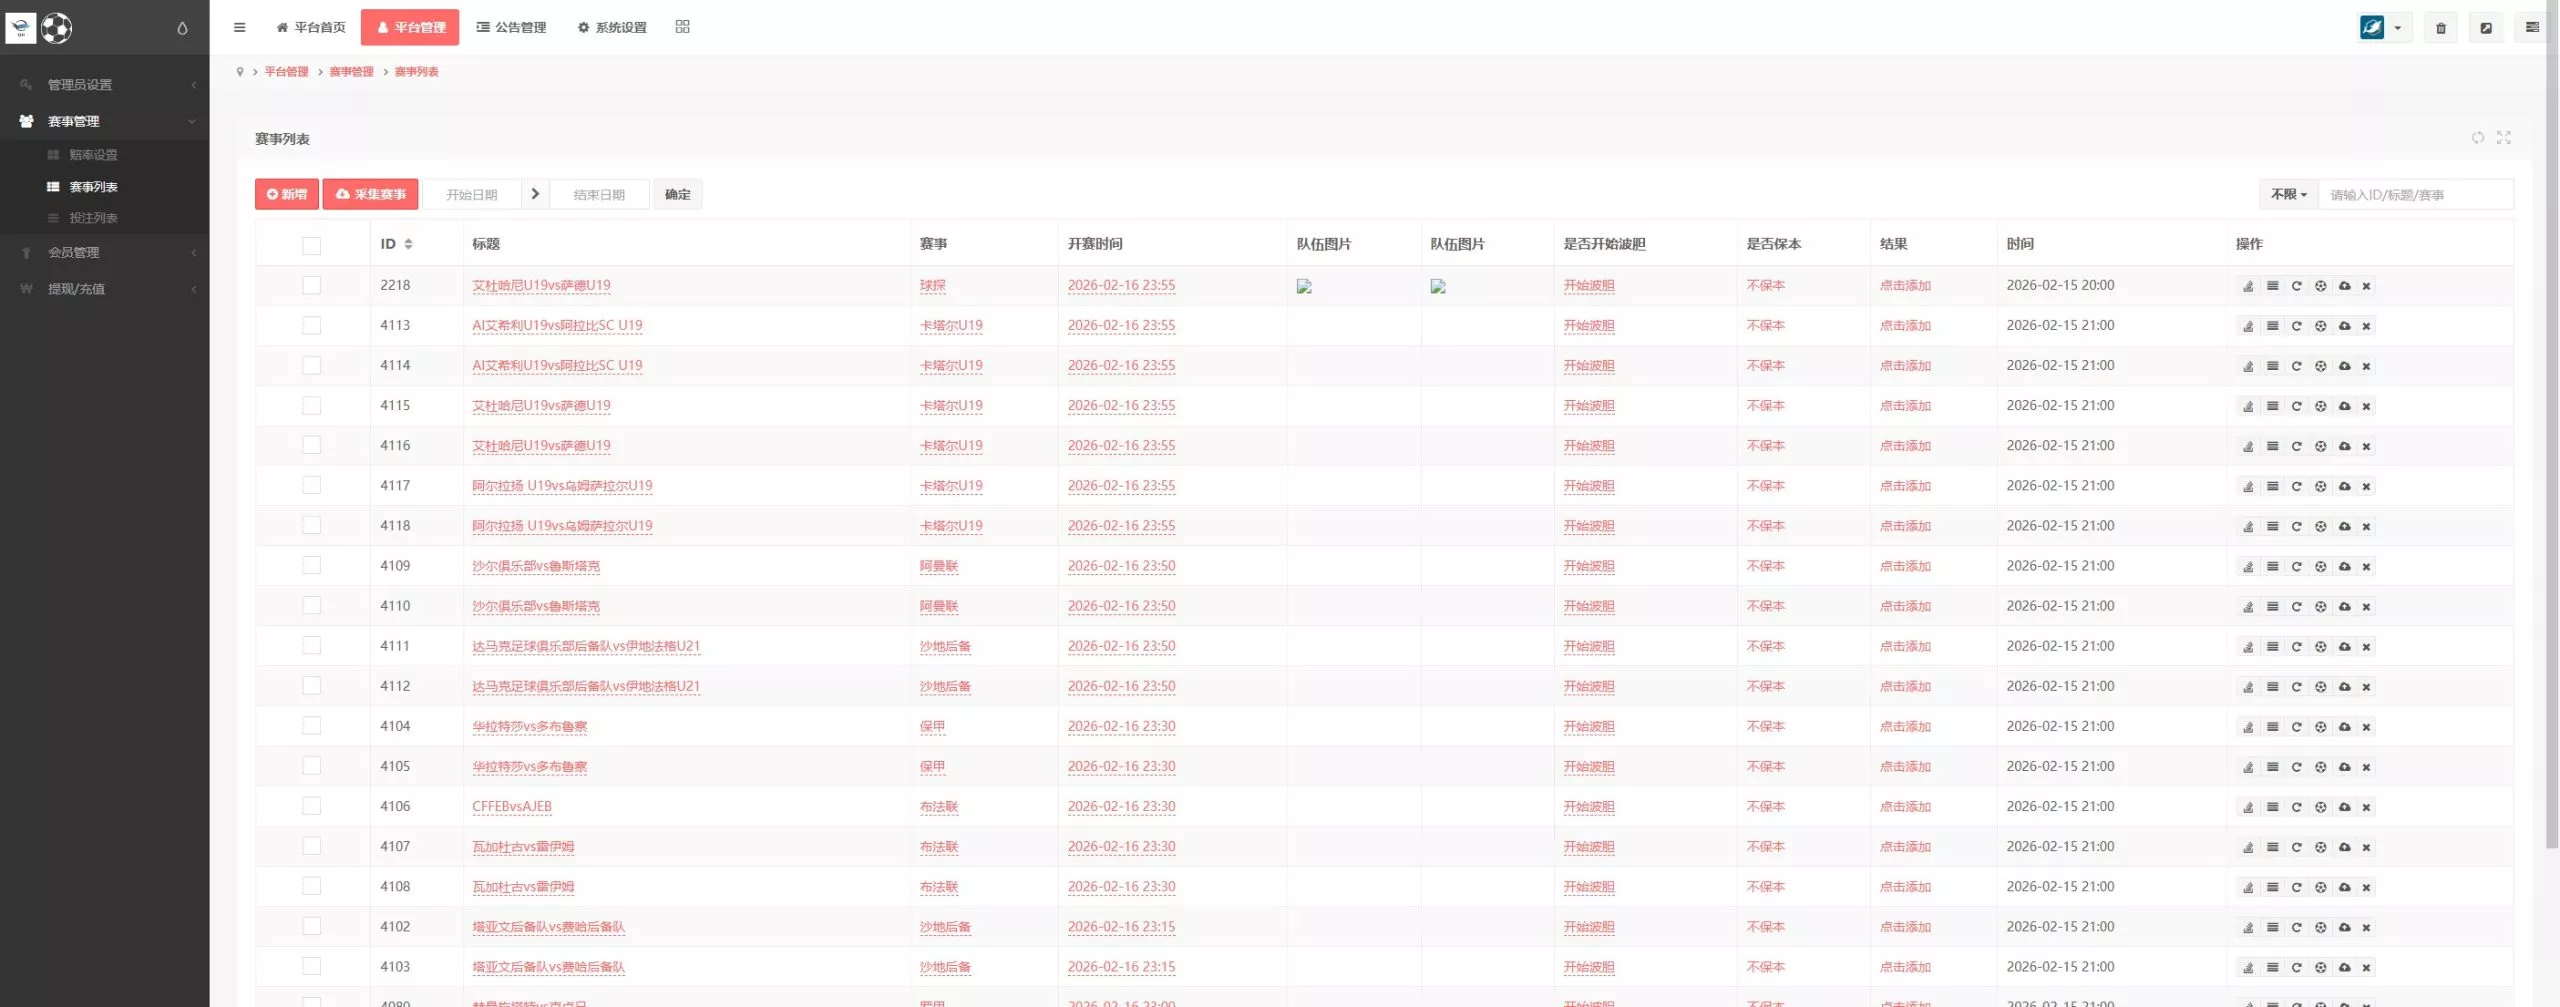Switch to the 公告管理 top tab
This screenshot has height=1007, width=2560.
511,28
